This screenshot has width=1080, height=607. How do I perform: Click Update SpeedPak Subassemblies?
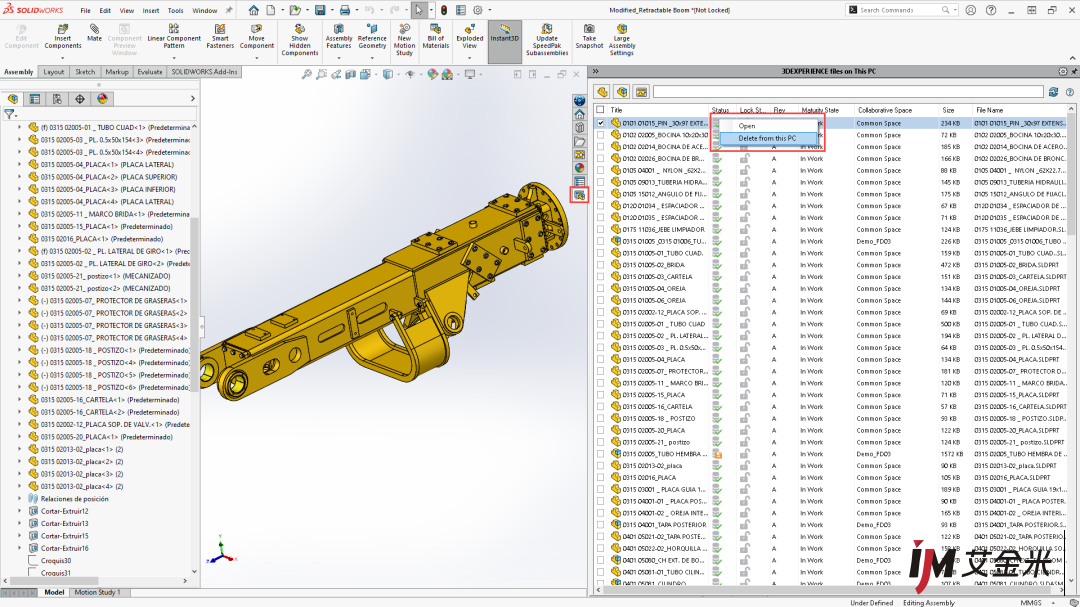tap(547, 39)
